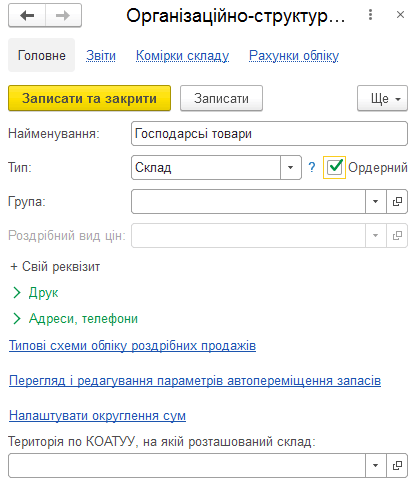Image resolution: width=412 pixels, height=483 pixels.
Task: Open the three-dot more options menu
Action: (370, 15)
